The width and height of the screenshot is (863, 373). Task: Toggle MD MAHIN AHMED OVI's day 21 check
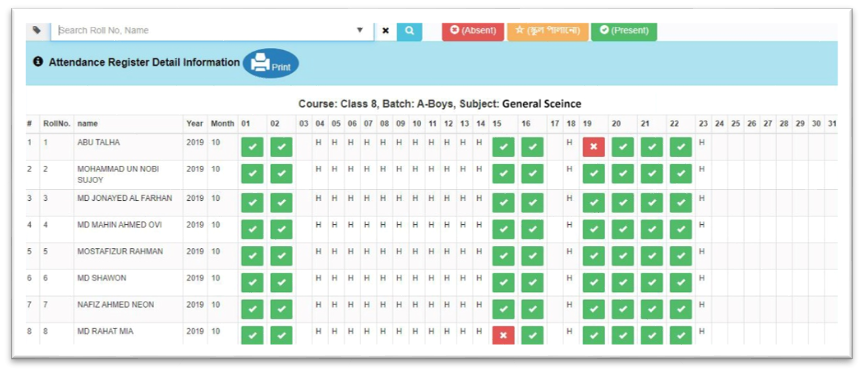click(x=652, y=230)
